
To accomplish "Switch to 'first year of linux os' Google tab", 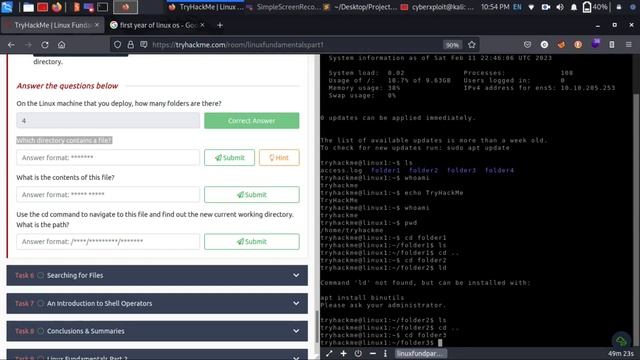I will pos(158,25).
